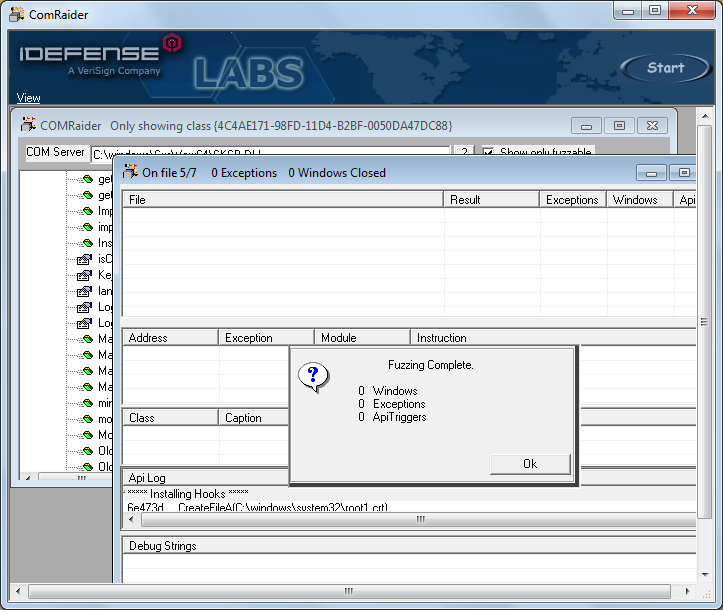Click the Debug Strings header

pos(409,546)
